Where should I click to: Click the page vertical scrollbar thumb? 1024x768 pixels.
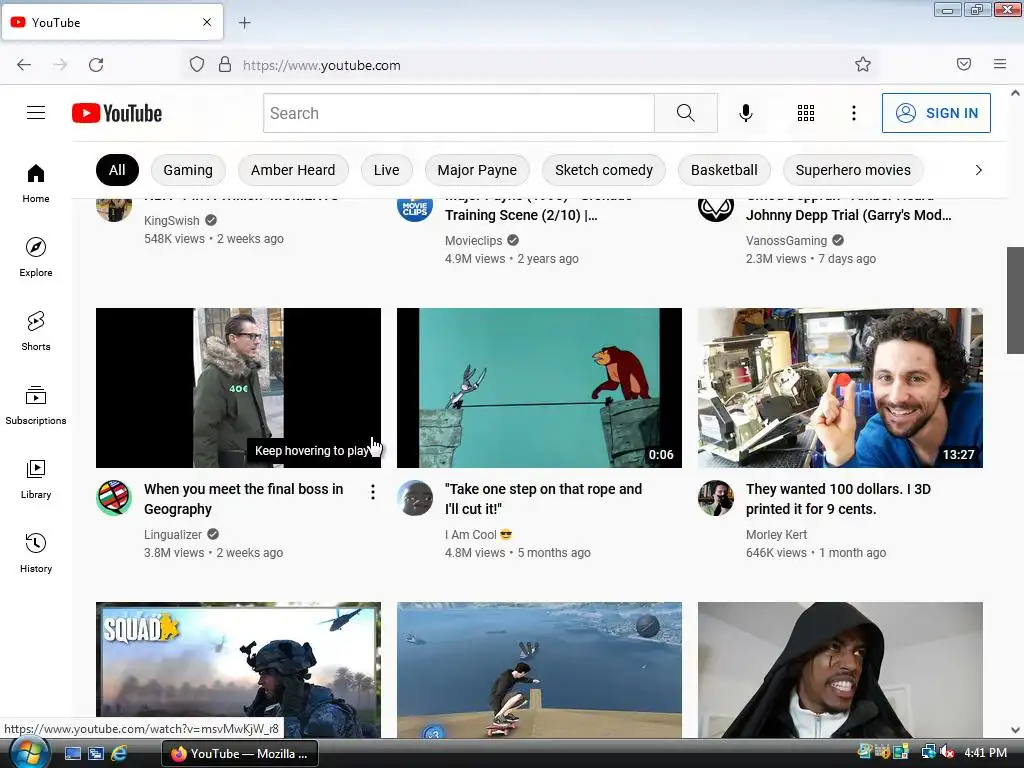pyautogui.click(x=1016, y=300)
